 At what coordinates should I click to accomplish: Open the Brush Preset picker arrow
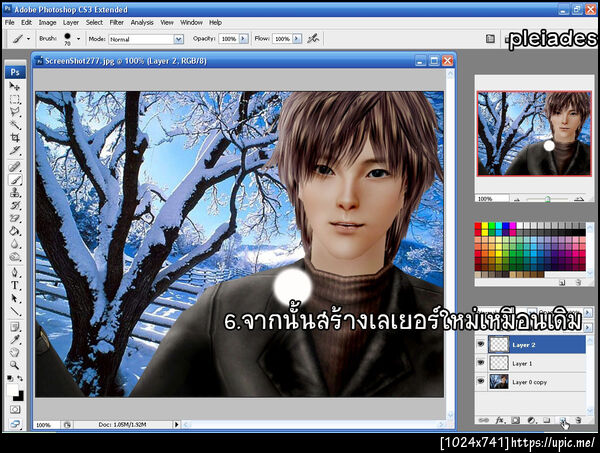coord(78,39)
